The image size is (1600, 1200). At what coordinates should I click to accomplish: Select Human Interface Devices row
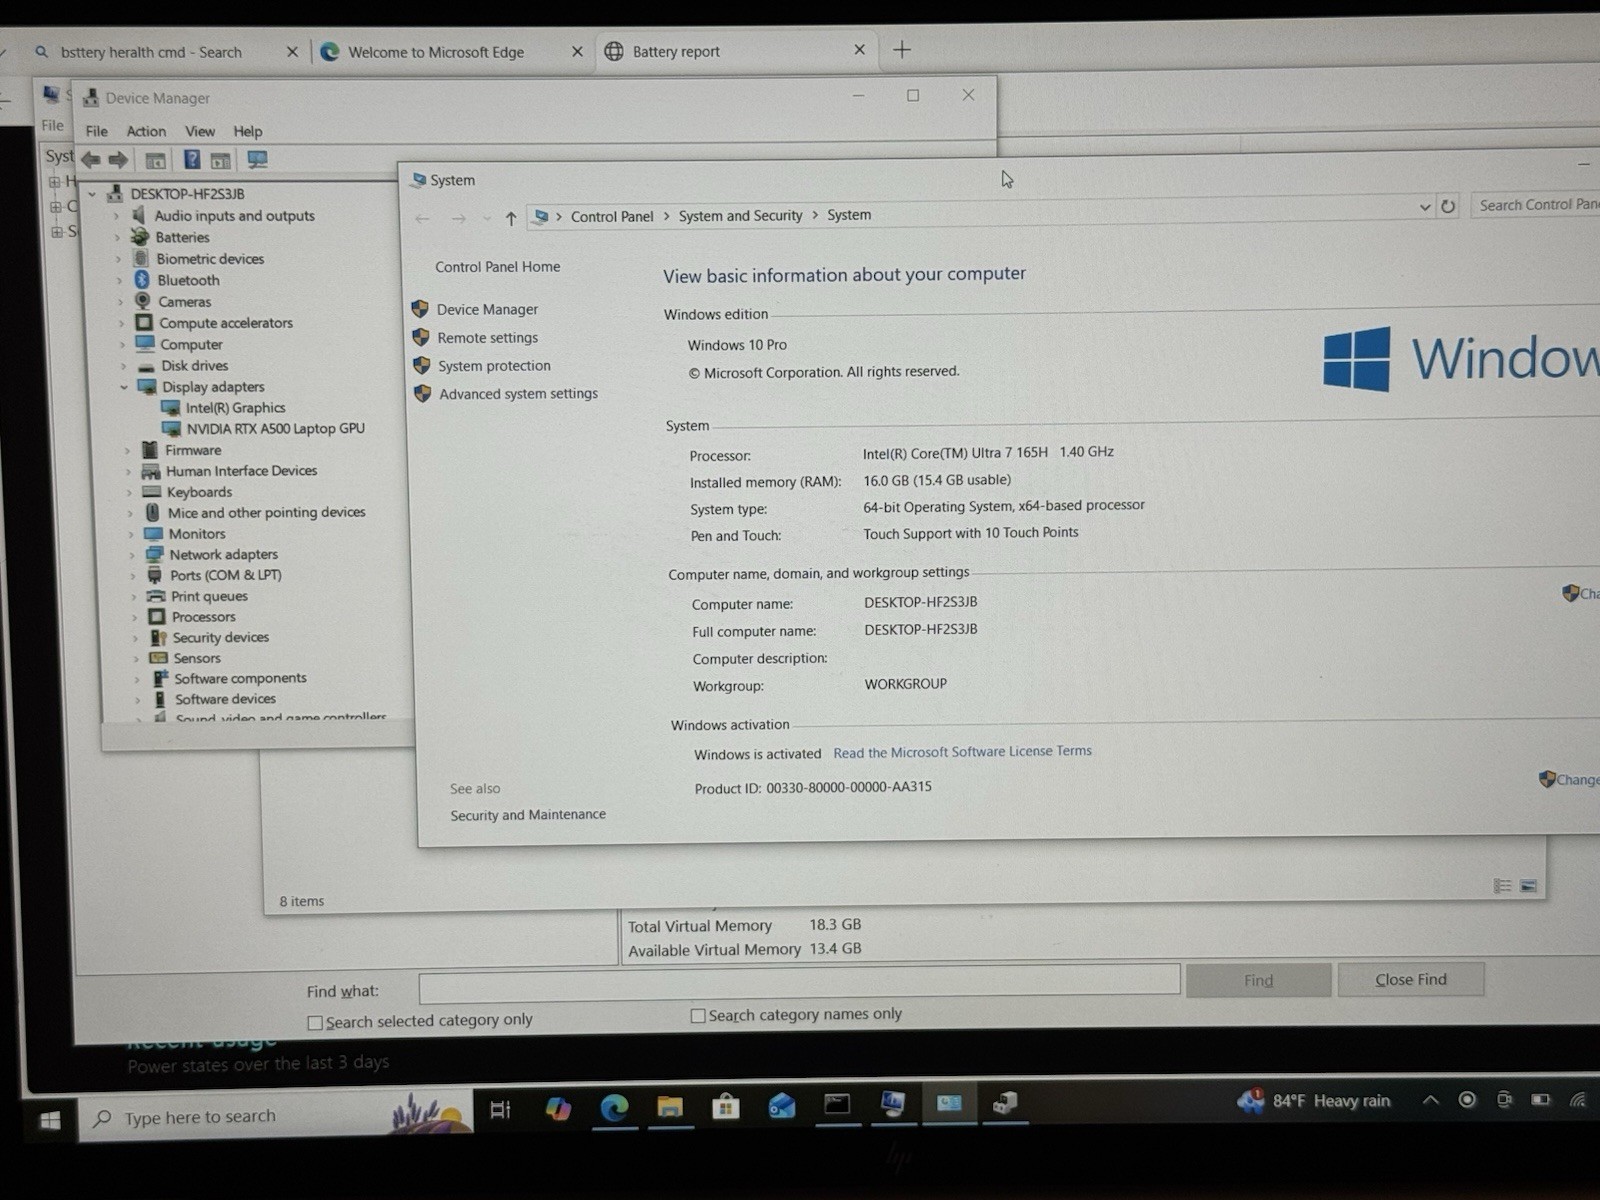pos(242,471)
